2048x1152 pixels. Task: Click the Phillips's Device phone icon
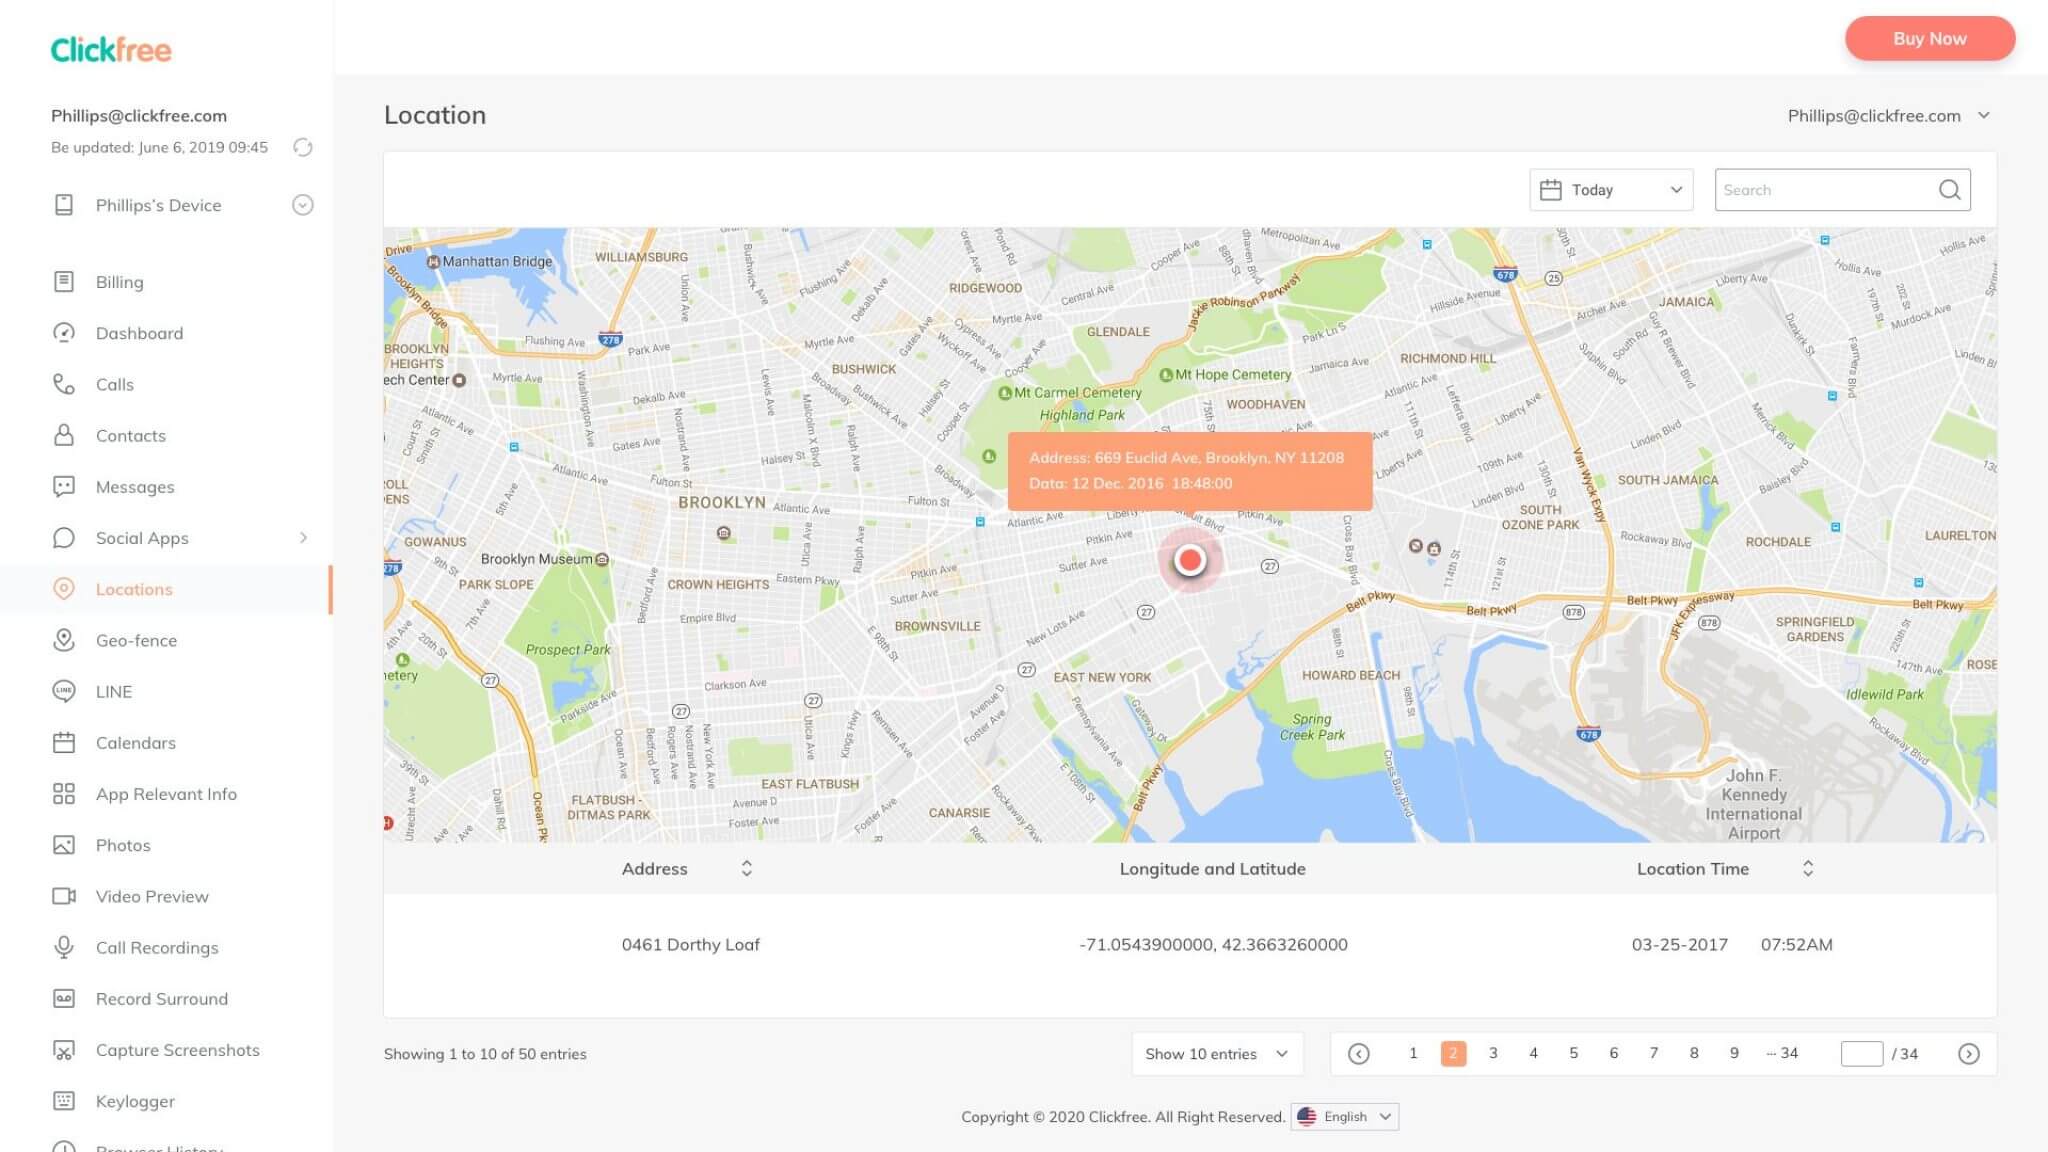tap(64, 205)
